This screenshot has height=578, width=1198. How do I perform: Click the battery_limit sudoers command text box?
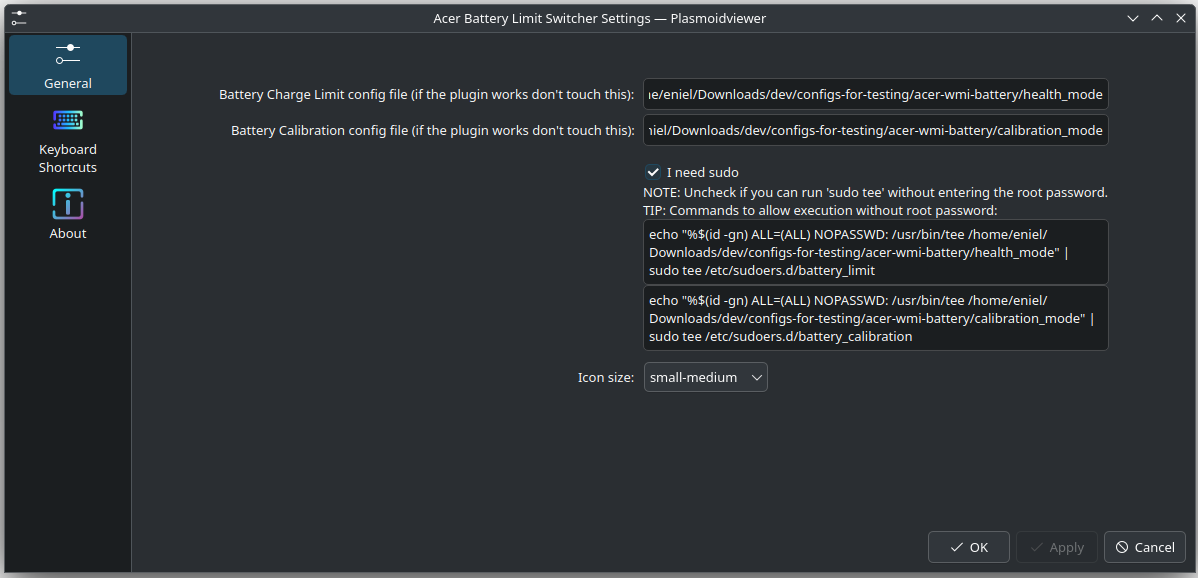[x=876, y=252]
